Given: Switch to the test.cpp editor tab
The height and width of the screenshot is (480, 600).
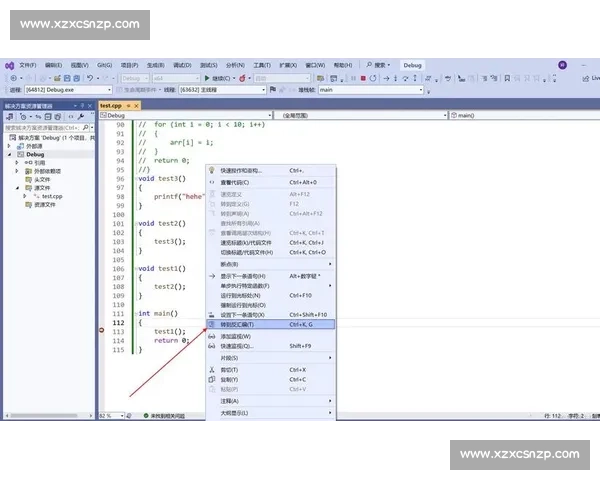Looking at the screenshot, I should pos(110,104).
